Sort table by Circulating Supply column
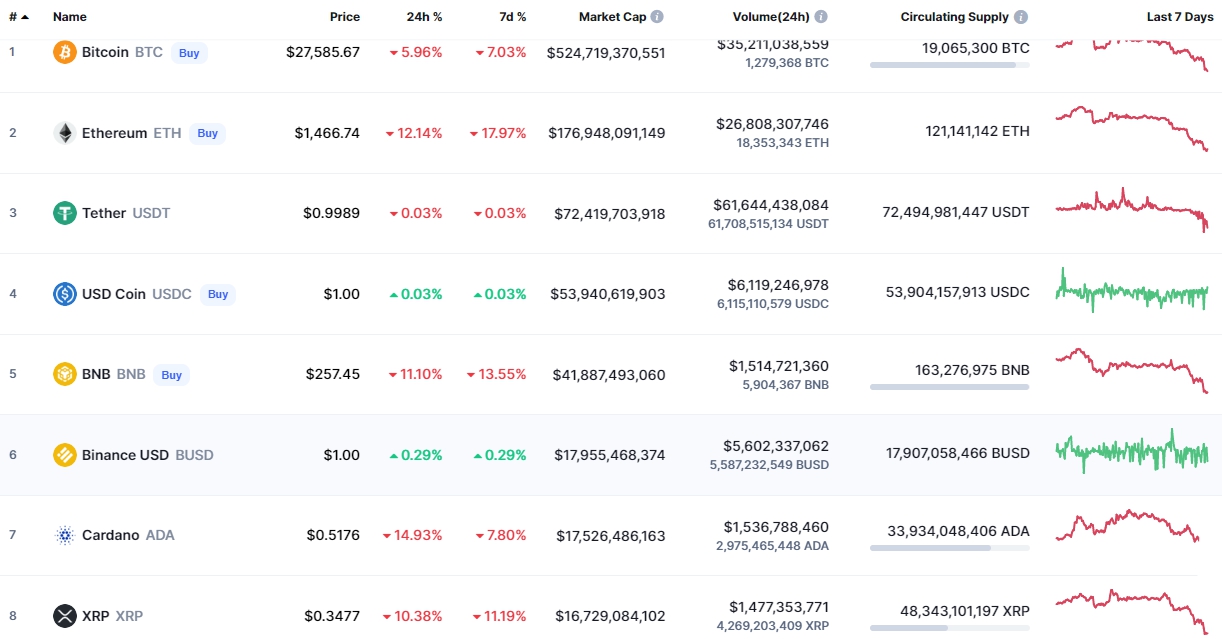1222x639 pixels. (x=954, y=17)
